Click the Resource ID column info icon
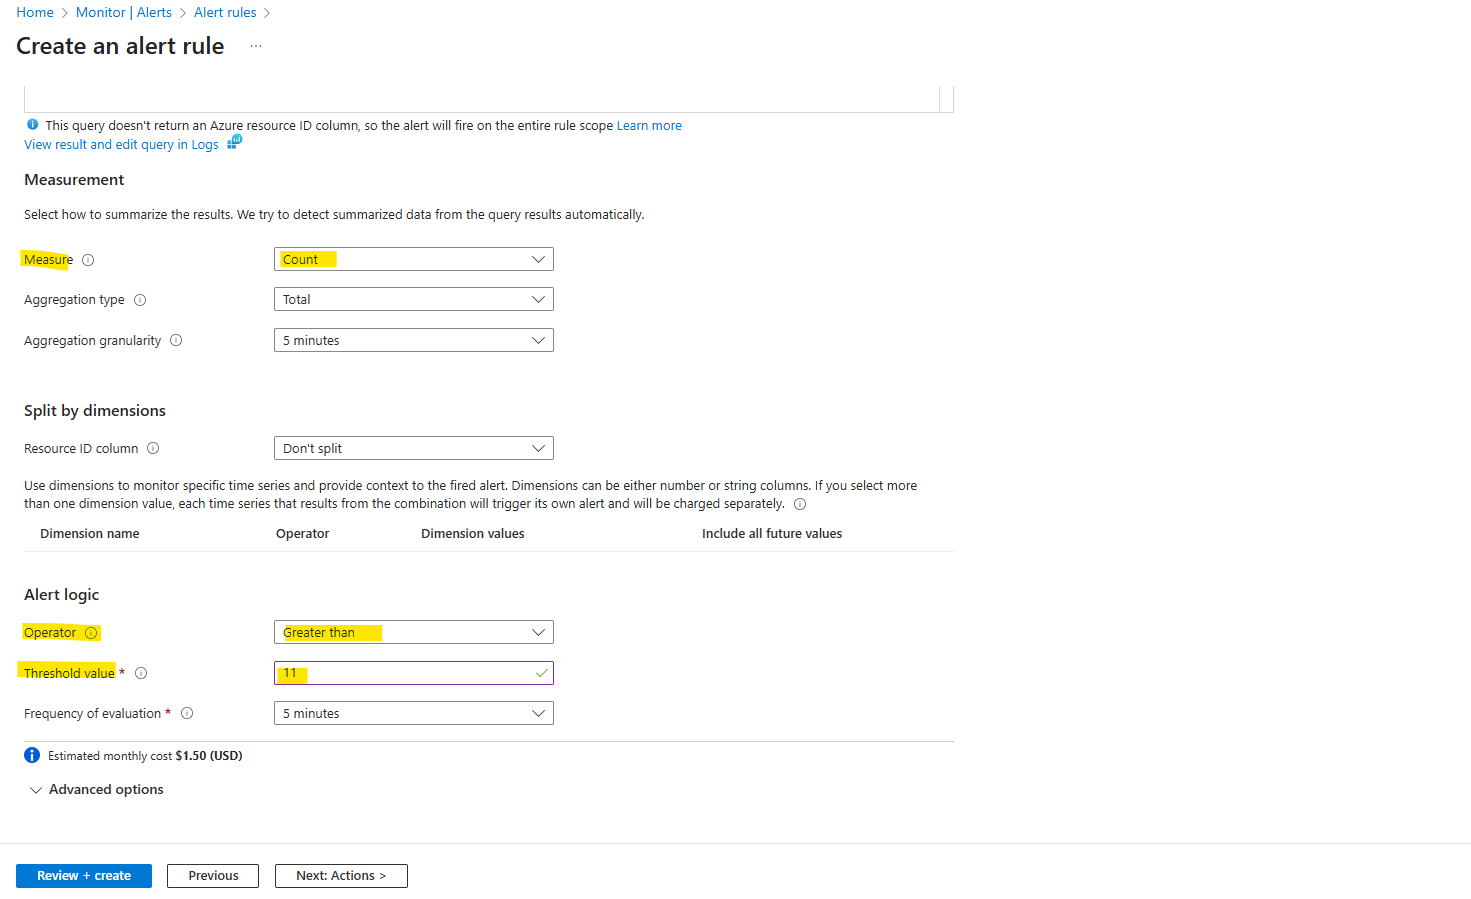 pos(153,448)
